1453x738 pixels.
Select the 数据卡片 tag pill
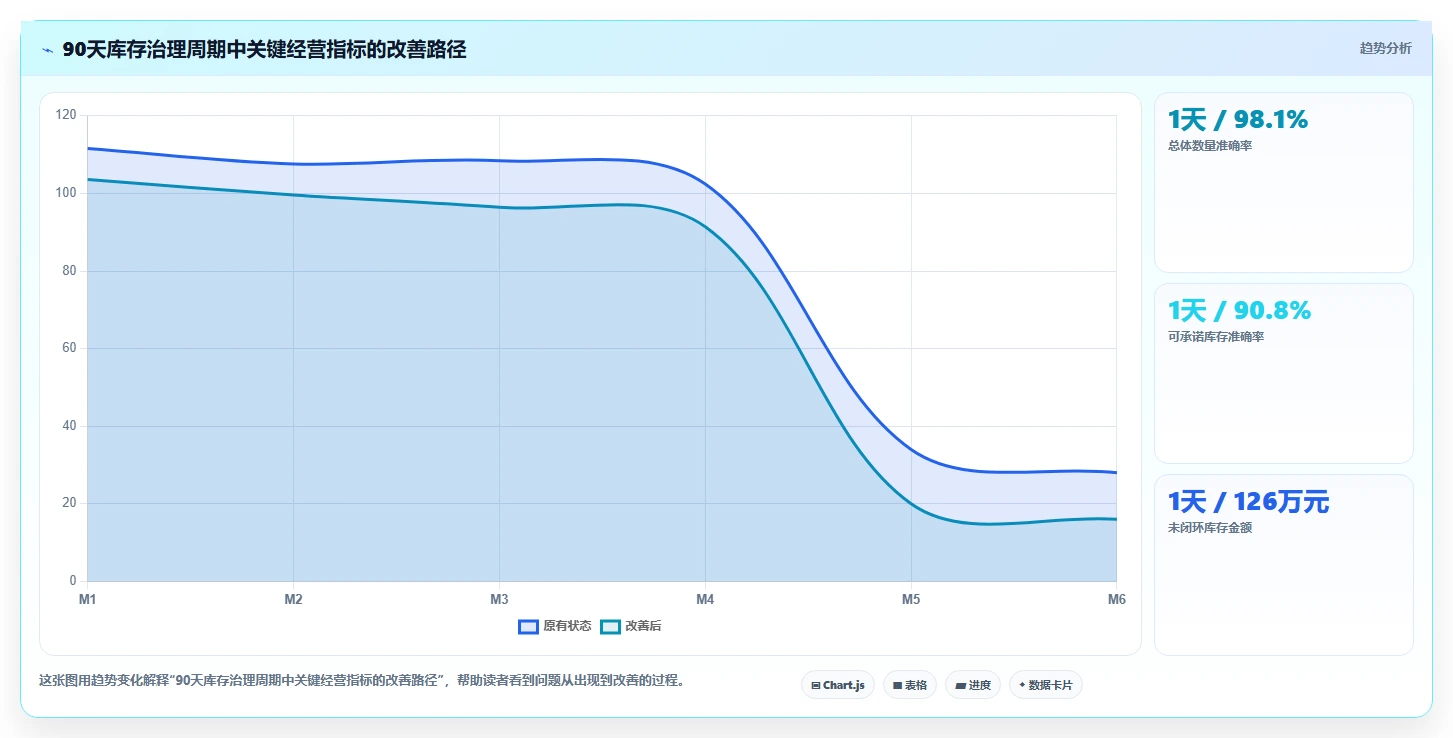(1045, 685)
